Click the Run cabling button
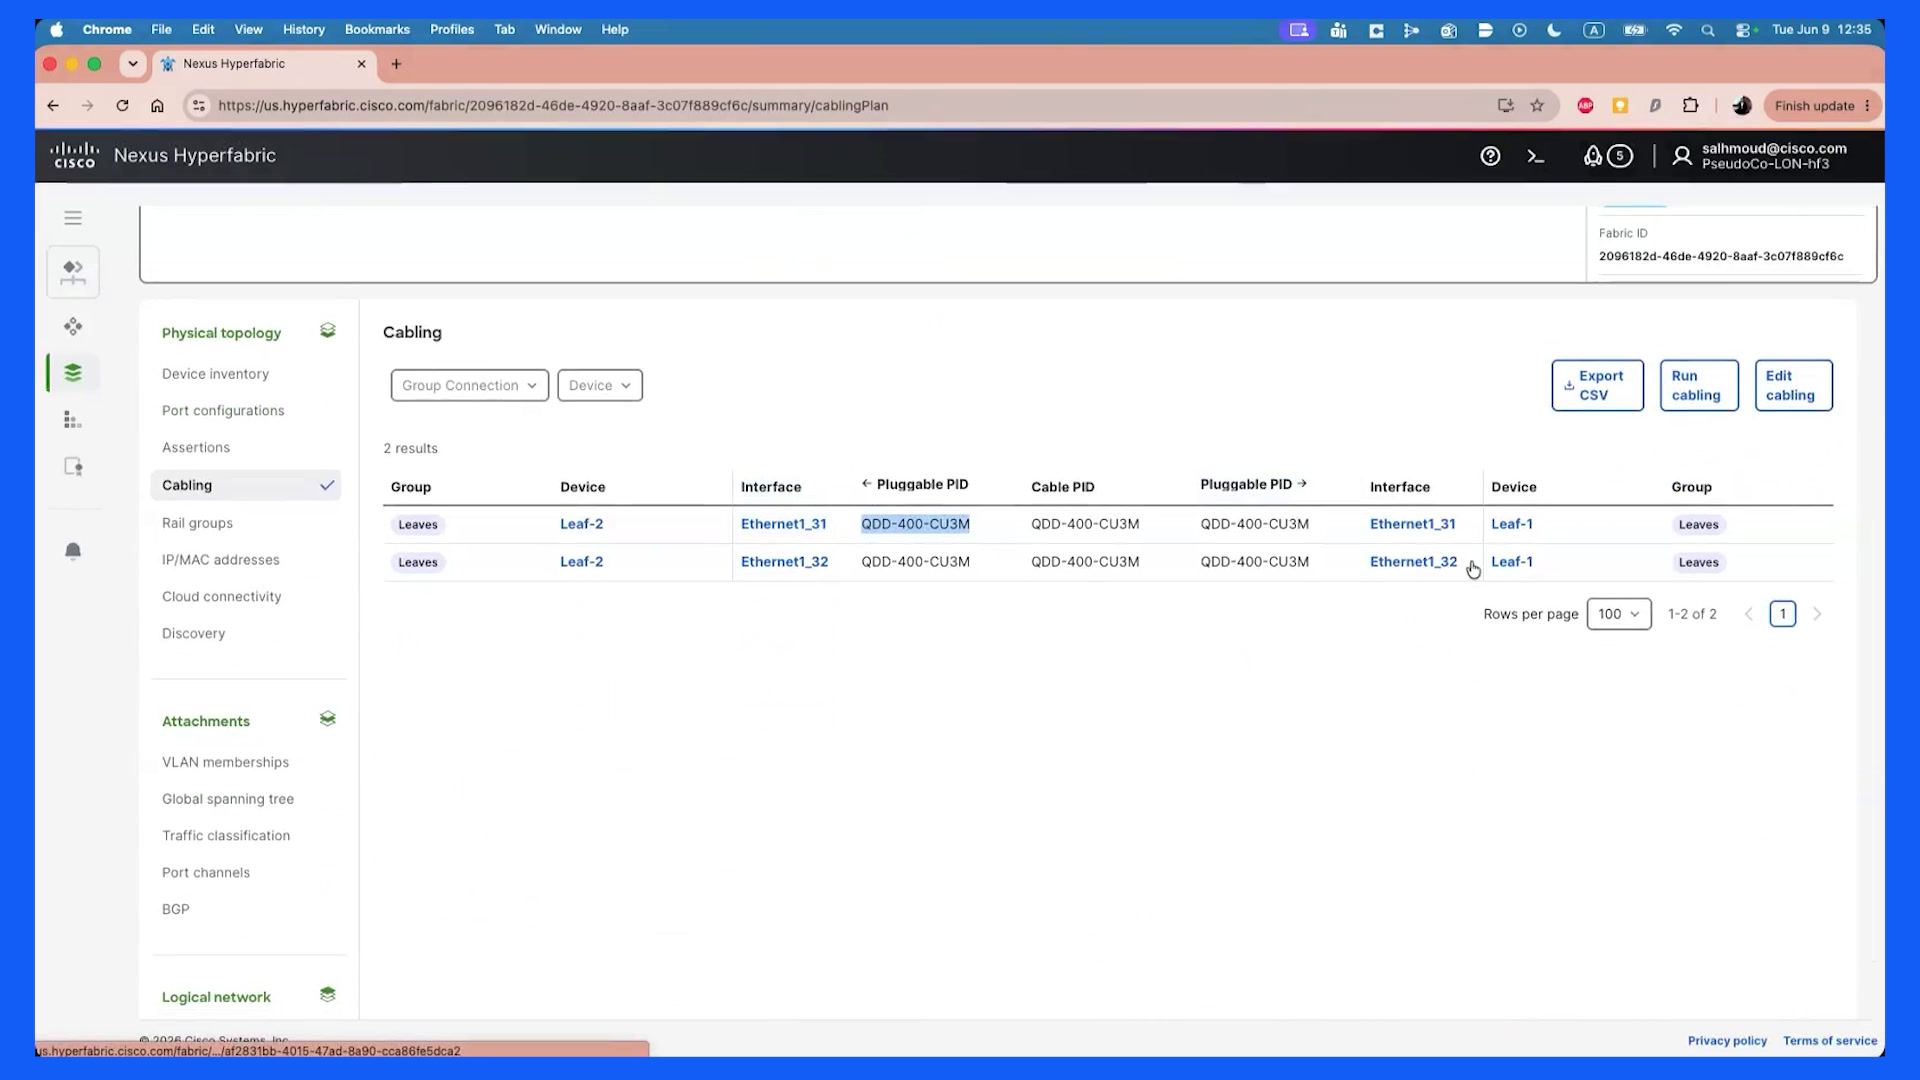The height and width of the screenshot is (1080, 1920). 1699,385
